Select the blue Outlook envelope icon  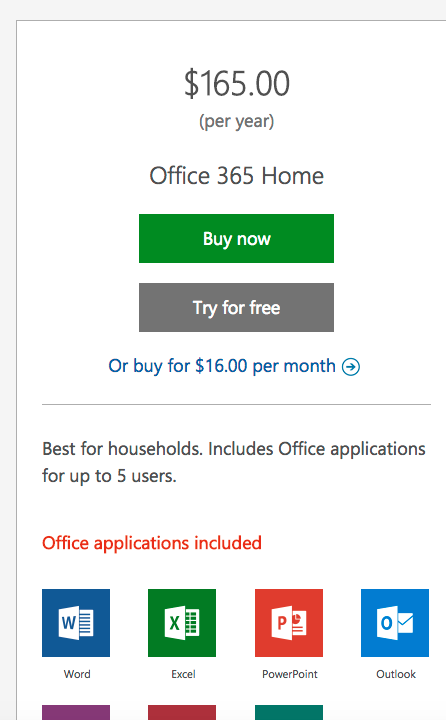coord(395,623)
